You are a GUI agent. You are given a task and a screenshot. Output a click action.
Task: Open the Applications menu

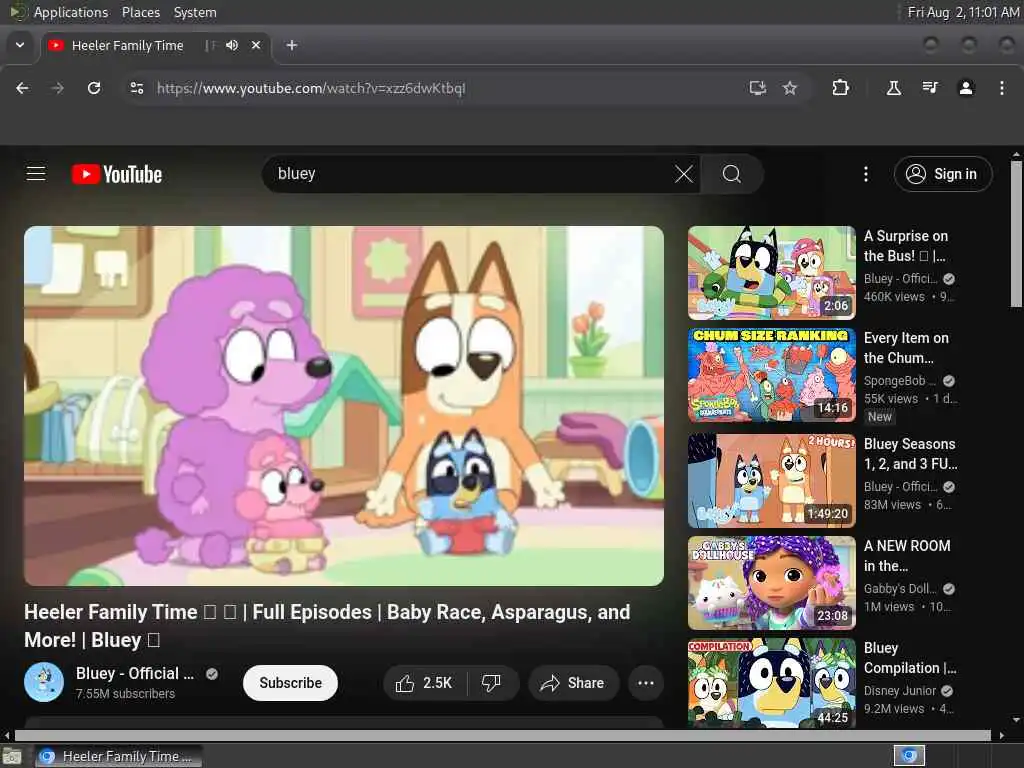coord(71,12)
